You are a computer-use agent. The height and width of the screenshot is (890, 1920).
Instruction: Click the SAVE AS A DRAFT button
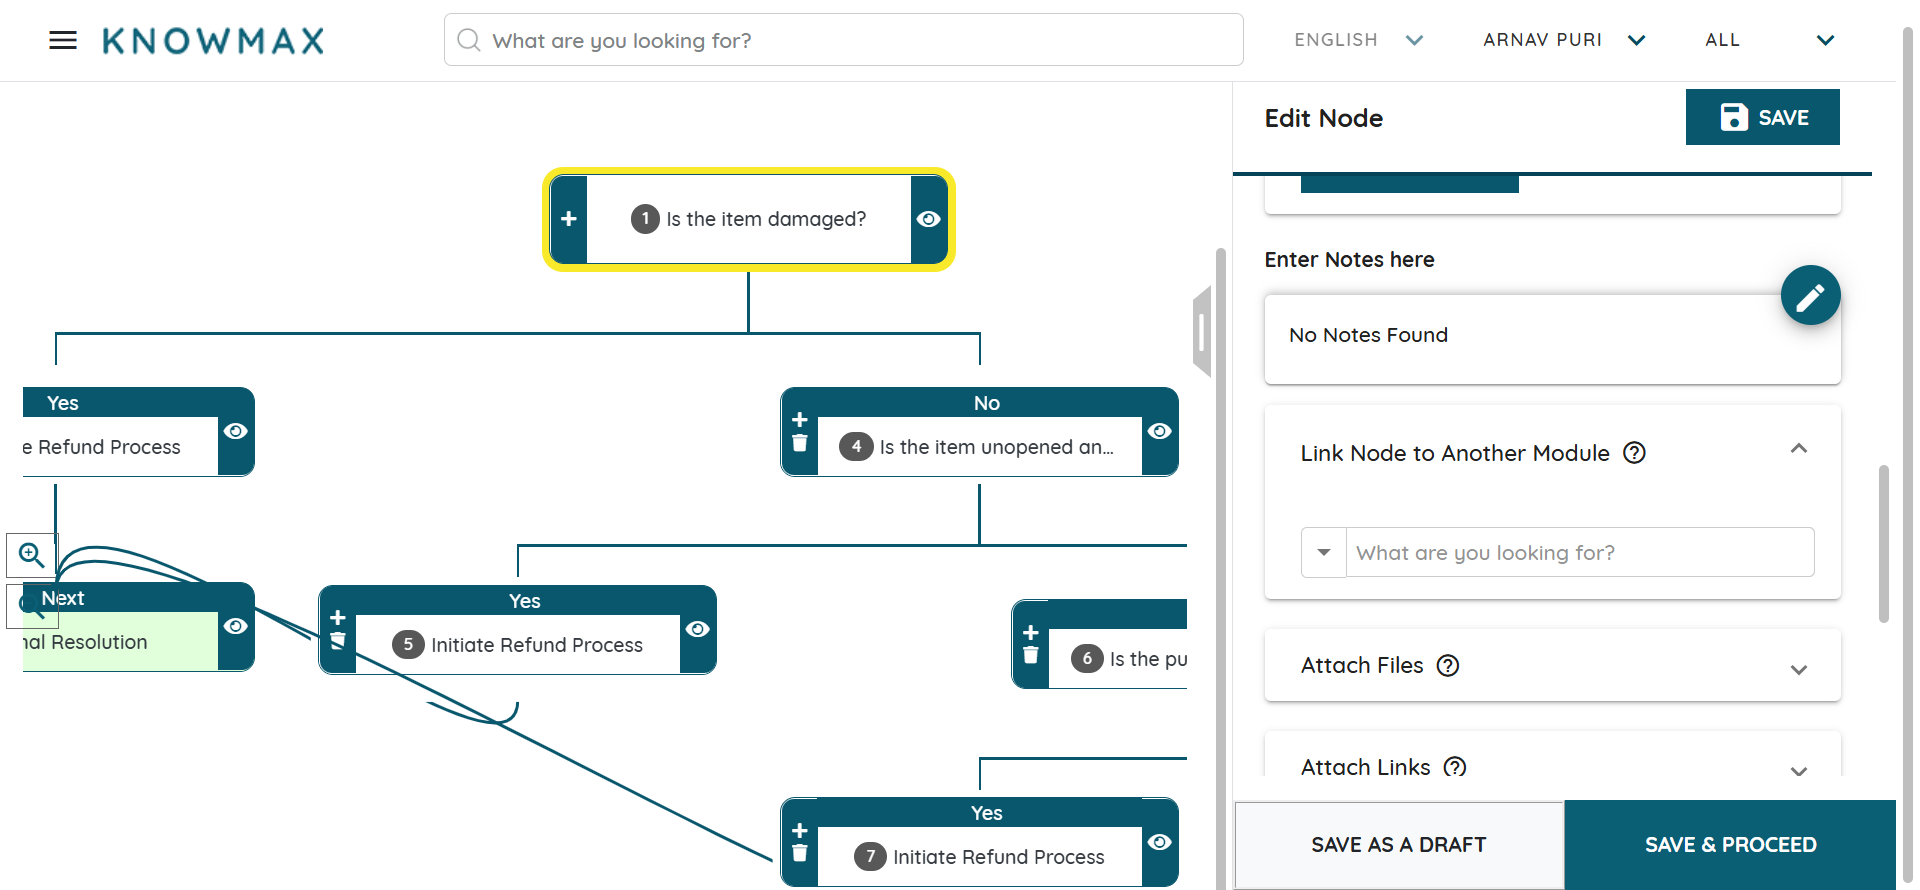tap(1398, 845)
